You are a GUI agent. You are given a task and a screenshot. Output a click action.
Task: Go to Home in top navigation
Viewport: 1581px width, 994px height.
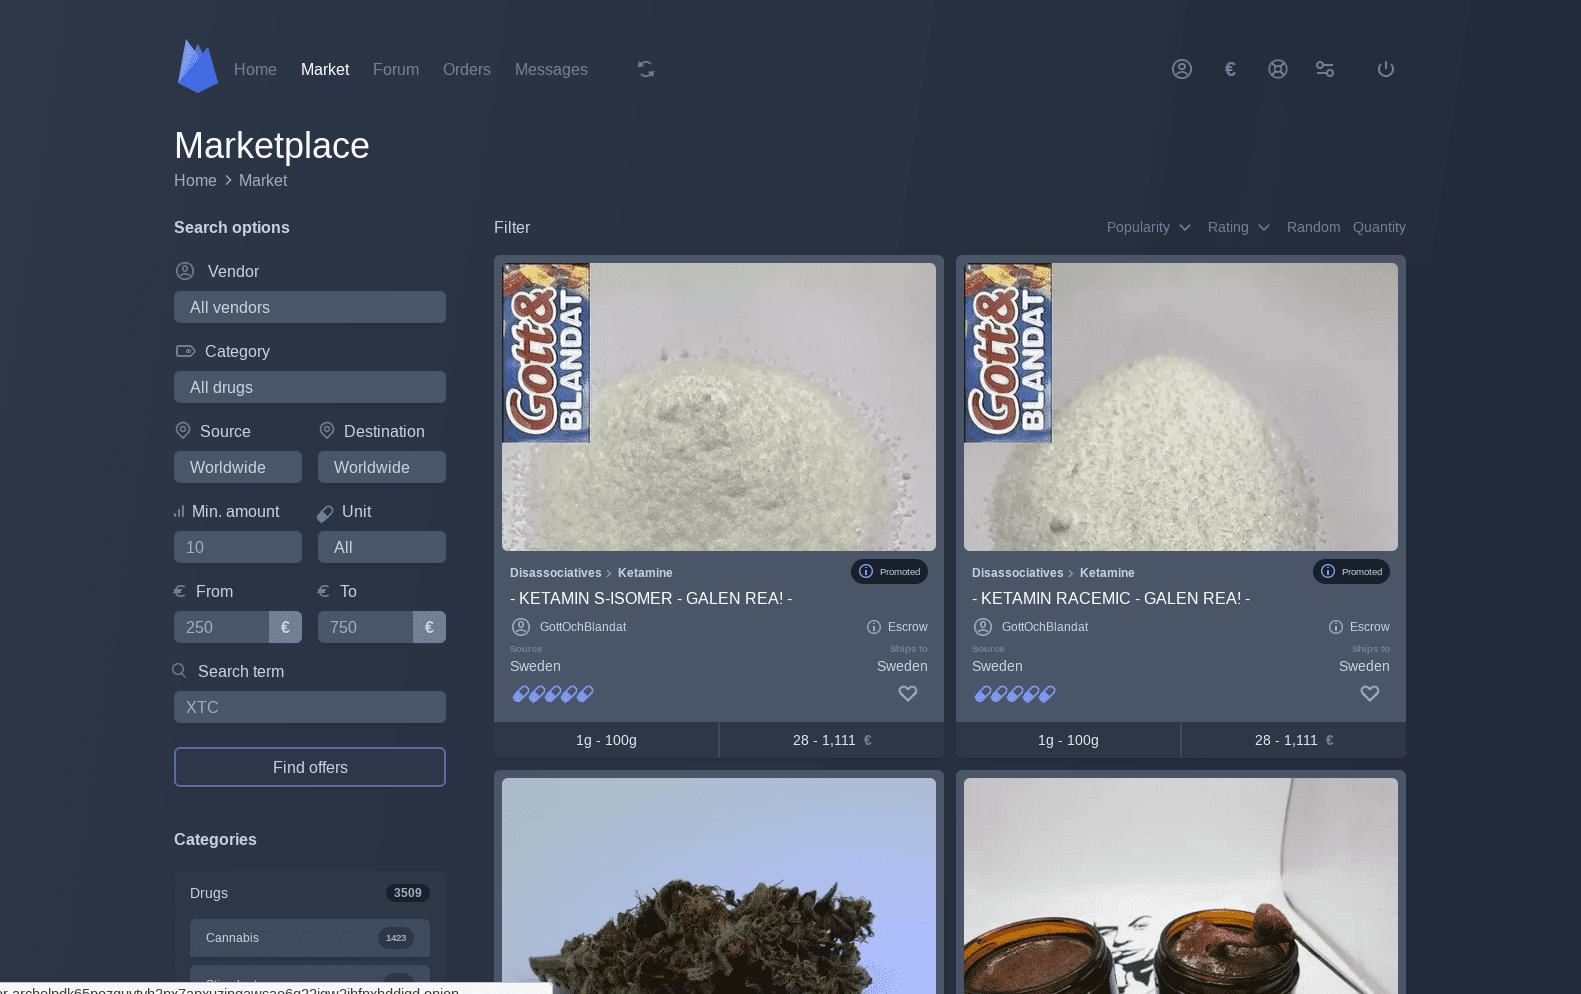[x=255, y=69]
